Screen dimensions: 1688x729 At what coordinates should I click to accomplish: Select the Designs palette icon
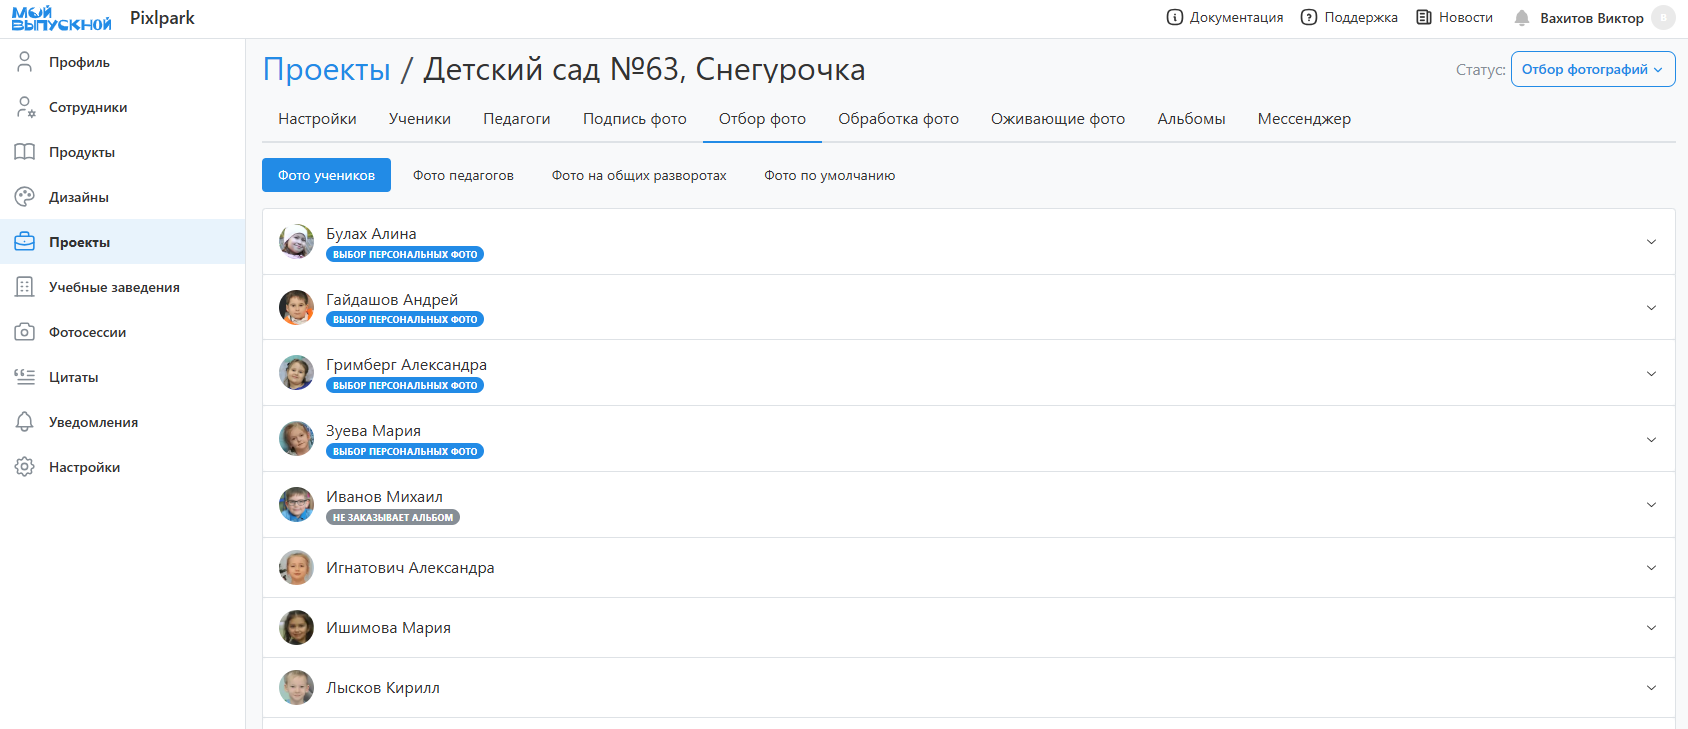click(25, 197)
